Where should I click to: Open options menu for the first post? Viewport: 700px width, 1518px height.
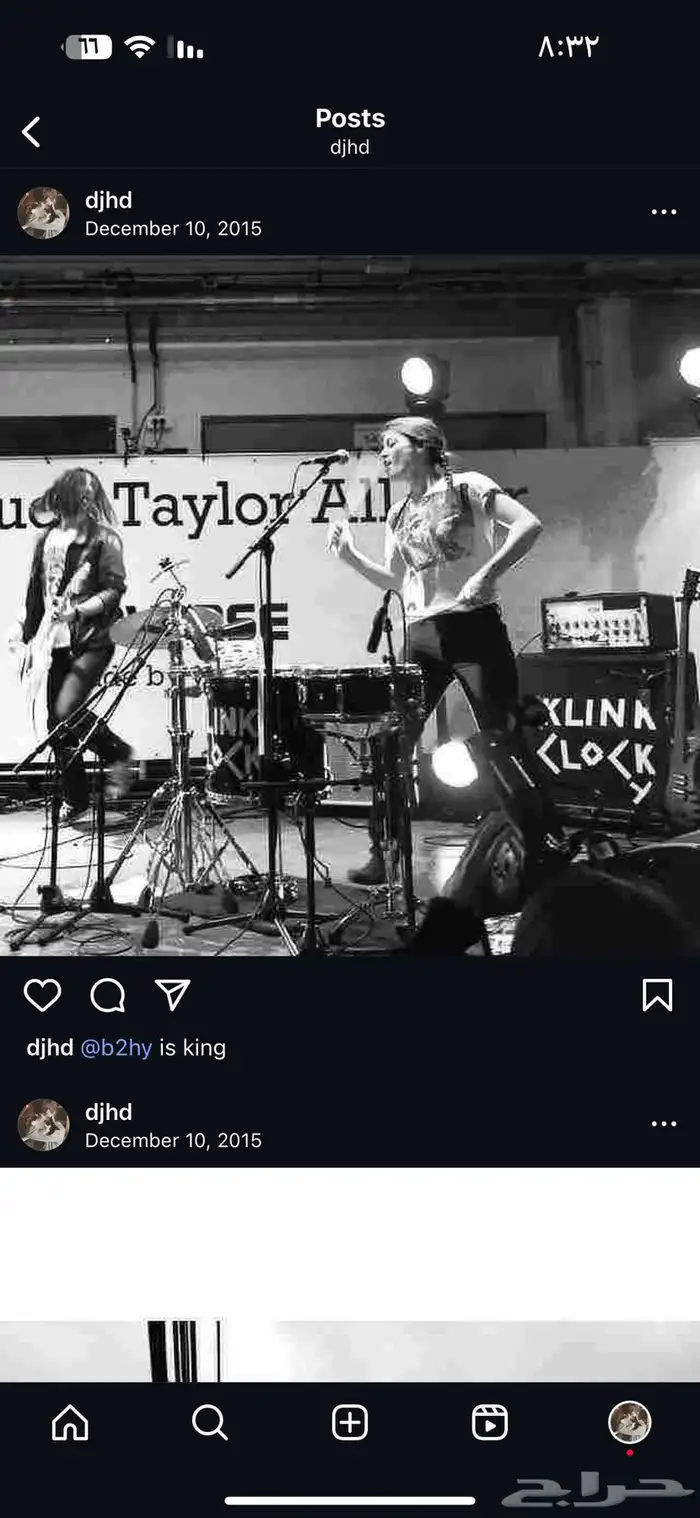click(x=664, y=212)
